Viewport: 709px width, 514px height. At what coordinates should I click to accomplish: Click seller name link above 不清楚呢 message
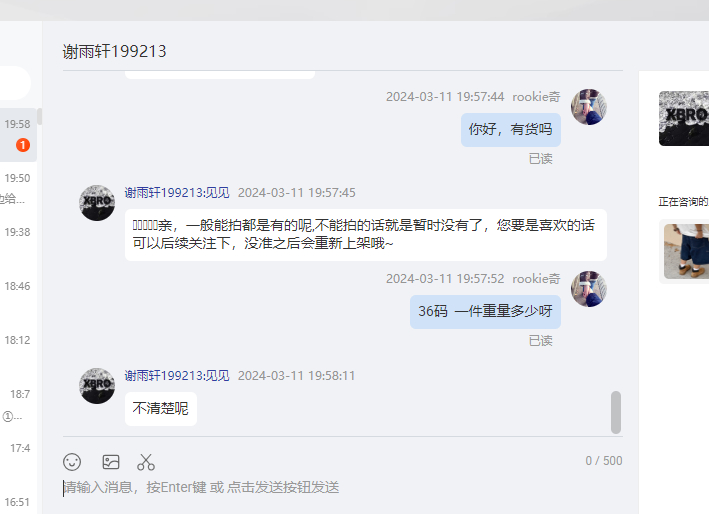177,376
